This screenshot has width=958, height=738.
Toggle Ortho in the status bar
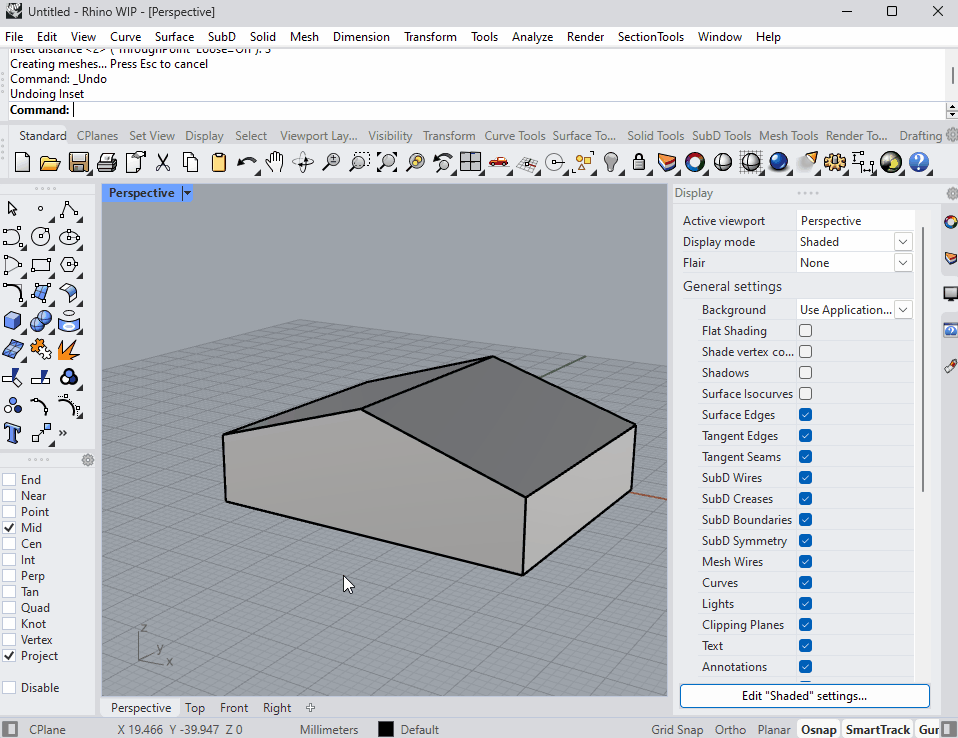click(x=730, y=729)
